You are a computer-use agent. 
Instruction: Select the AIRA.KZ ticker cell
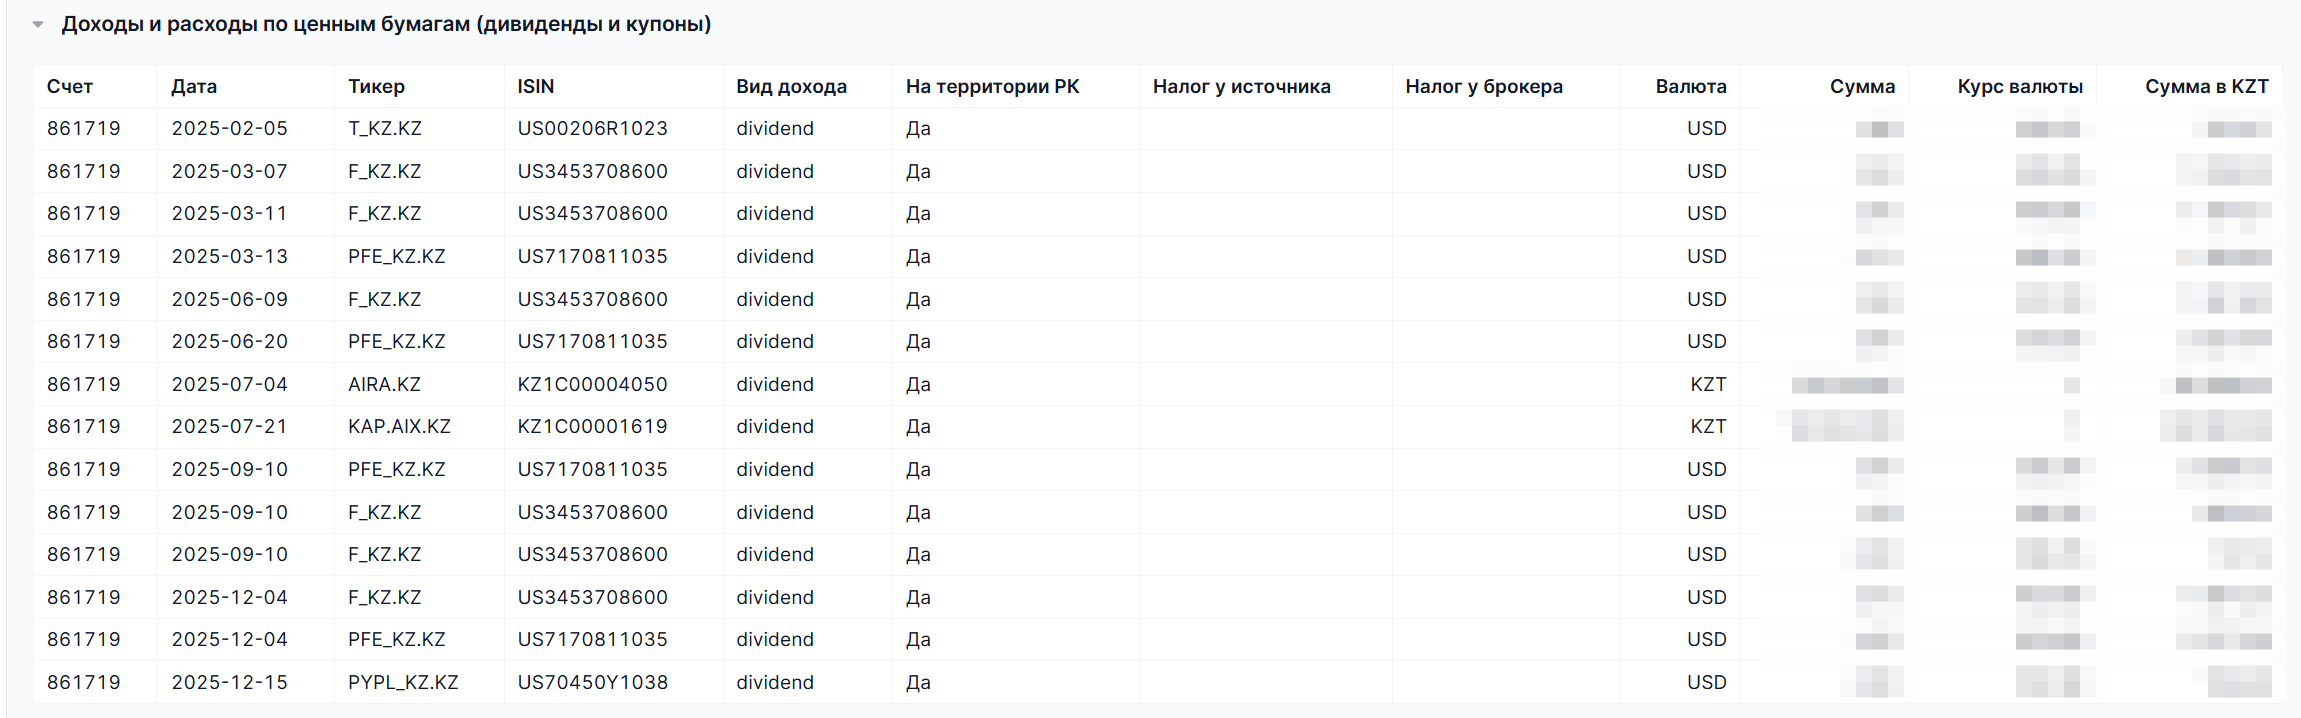tap(386, 384)
